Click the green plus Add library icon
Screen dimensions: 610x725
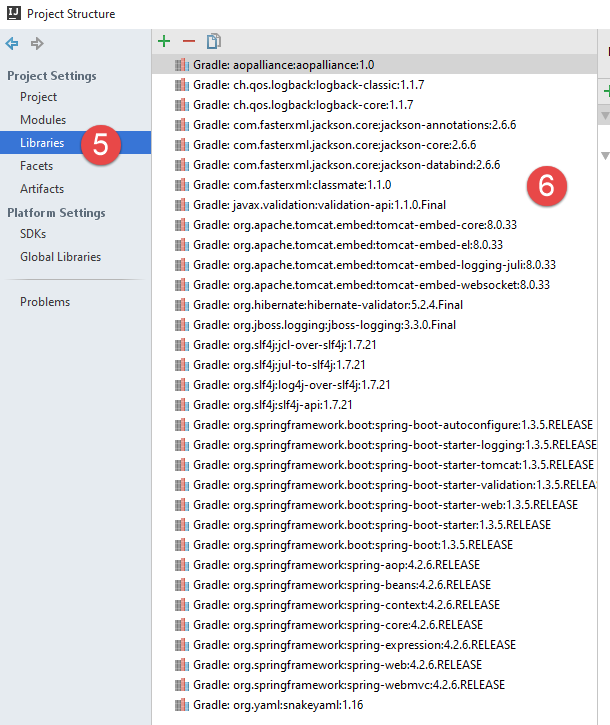pyautogui.click(x=165, y=41)
